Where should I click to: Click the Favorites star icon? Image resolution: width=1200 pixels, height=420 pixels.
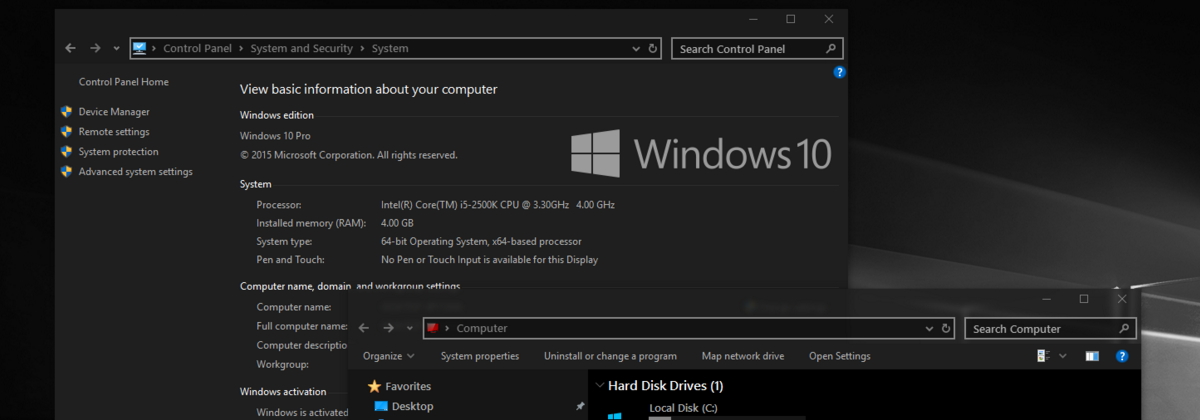374,386
